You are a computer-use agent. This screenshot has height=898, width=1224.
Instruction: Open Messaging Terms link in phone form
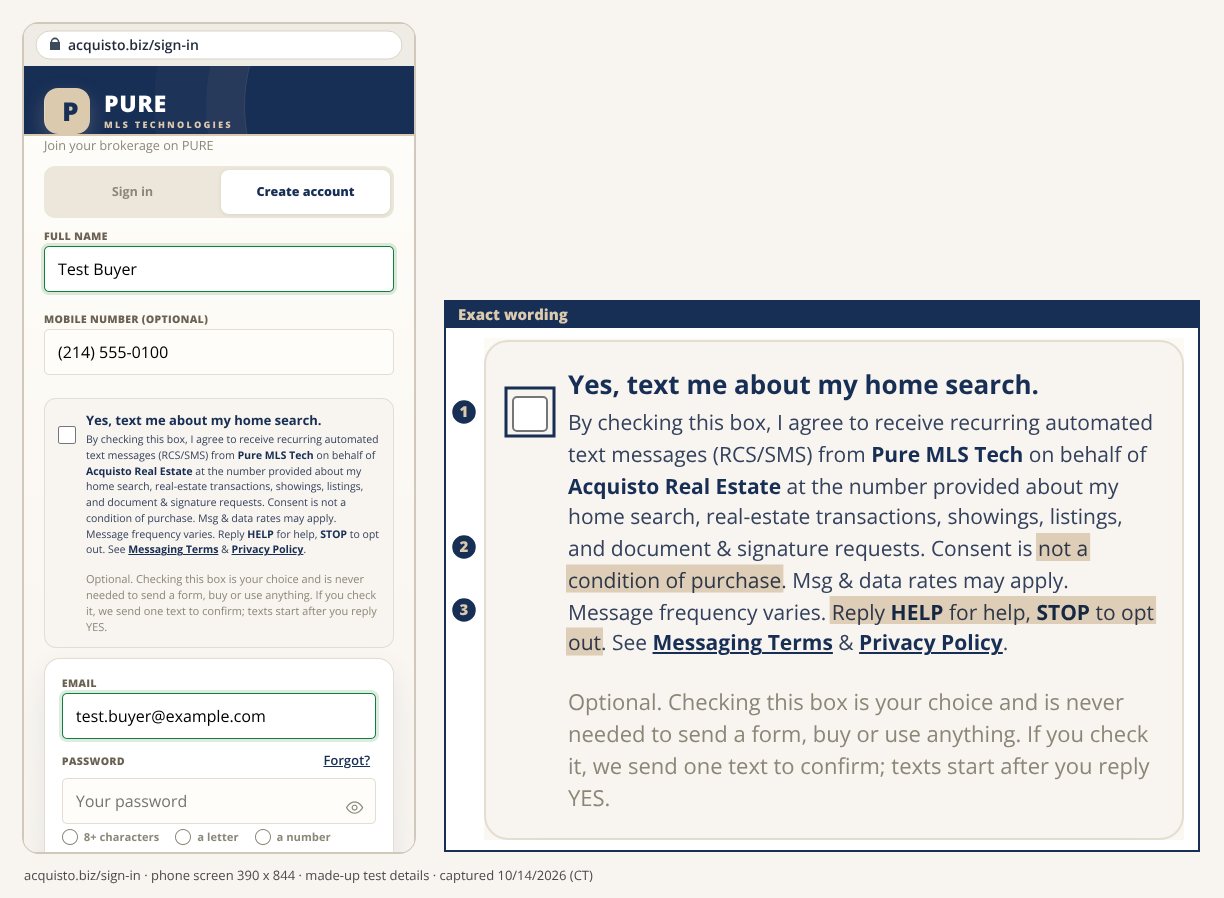173,549
